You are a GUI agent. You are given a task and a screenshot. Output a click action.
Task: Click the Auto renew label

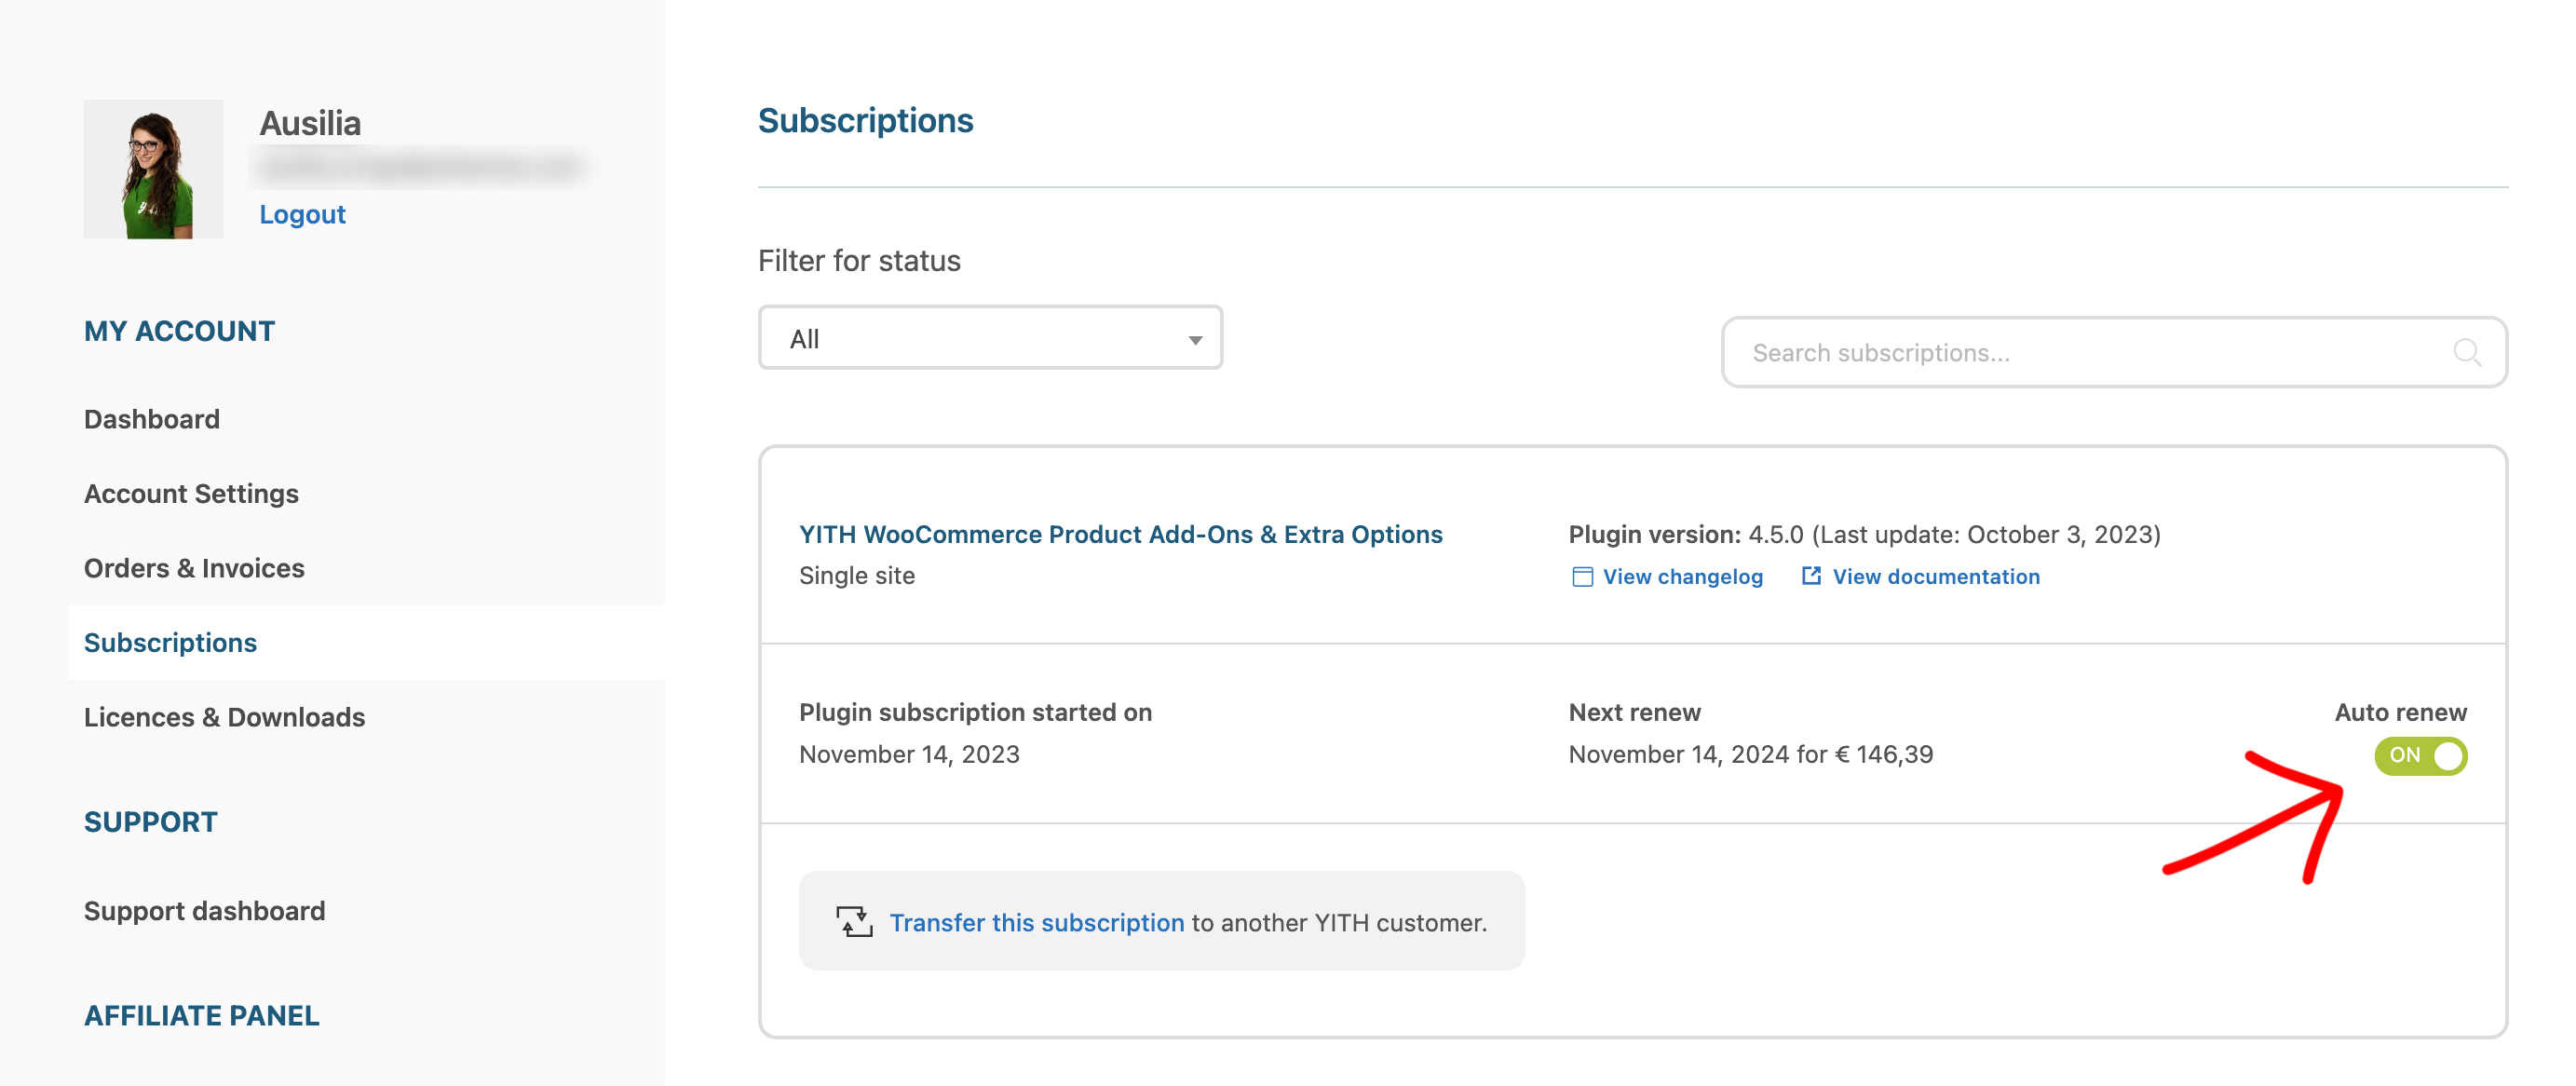(2400, 712)
